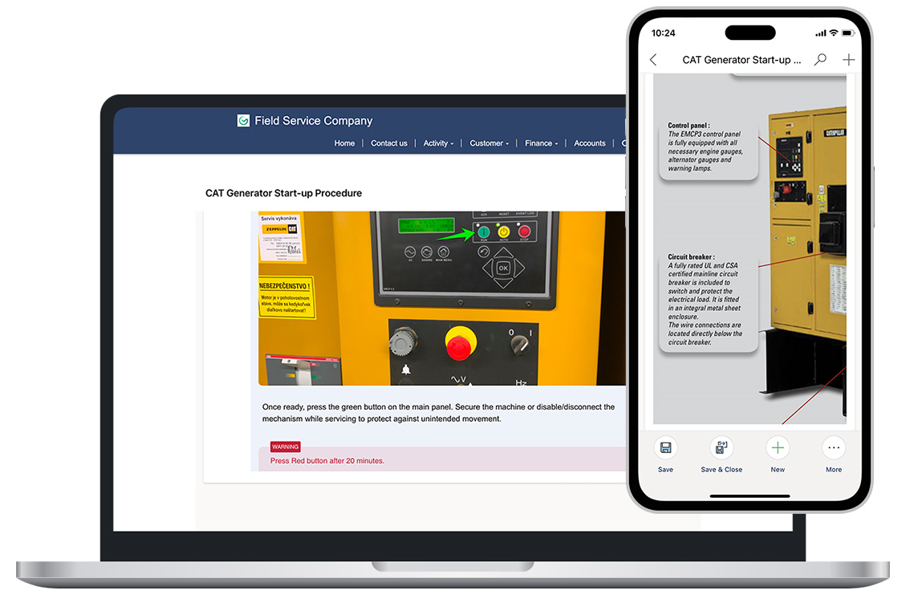The height and width of the screenshot is (598, 905).
Task: Tap the plus icon in phone header
Action: 848,60
